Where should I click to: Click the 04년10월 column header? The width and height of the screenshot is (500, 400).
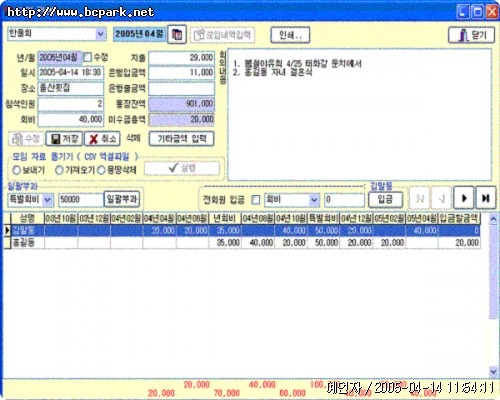(x=291, y=219)
